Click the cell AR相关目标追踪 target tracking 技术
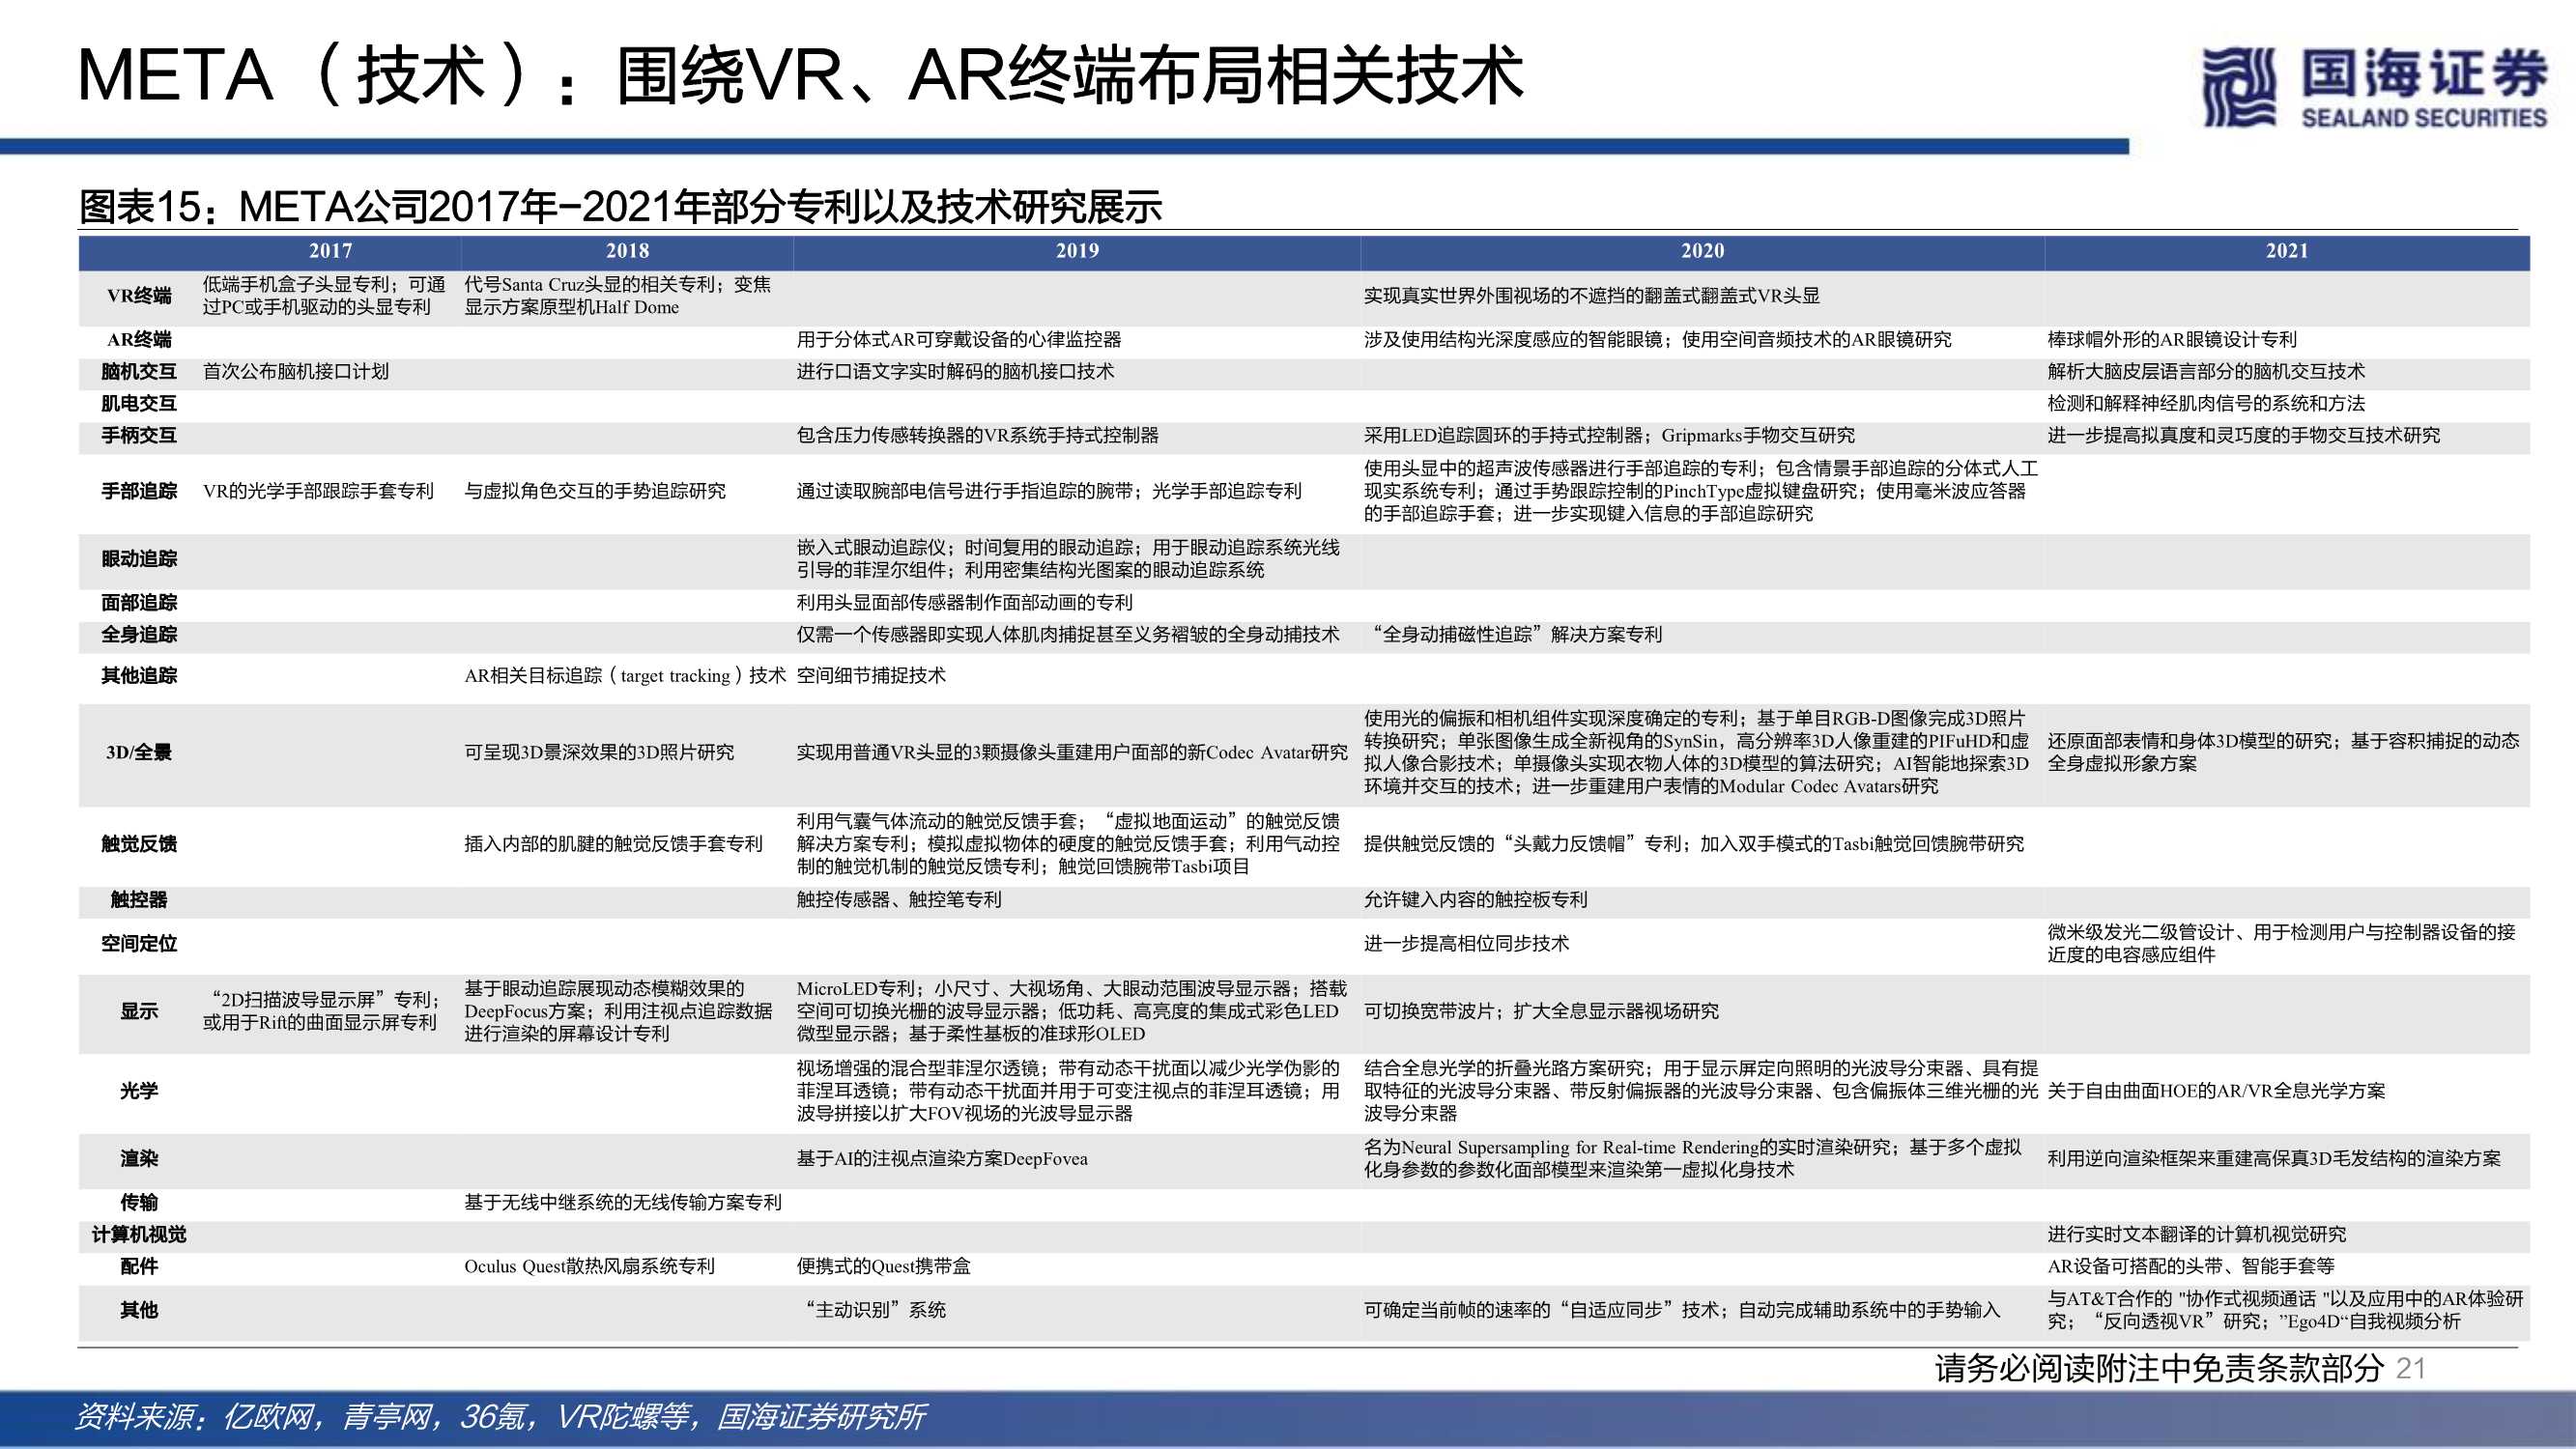 click(x=625, y=676)
